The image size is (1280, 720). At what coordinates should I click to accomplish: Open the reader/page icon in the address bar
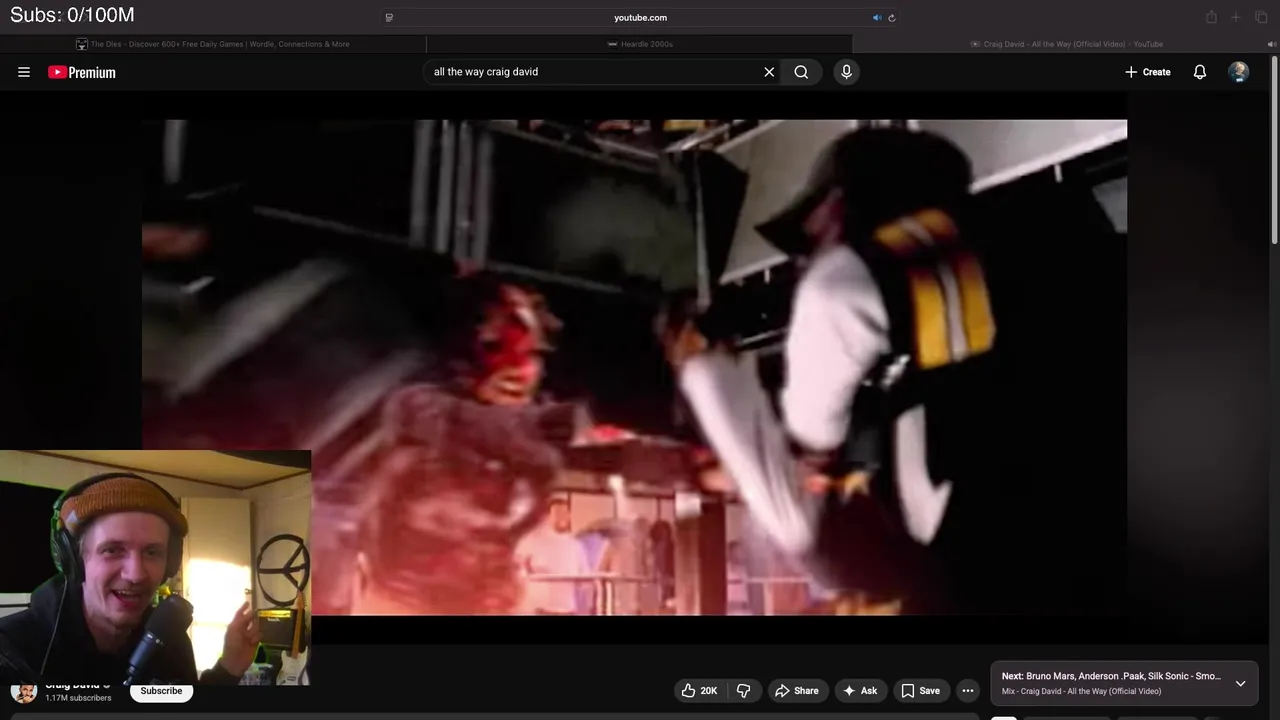click(x=389, y=17)
